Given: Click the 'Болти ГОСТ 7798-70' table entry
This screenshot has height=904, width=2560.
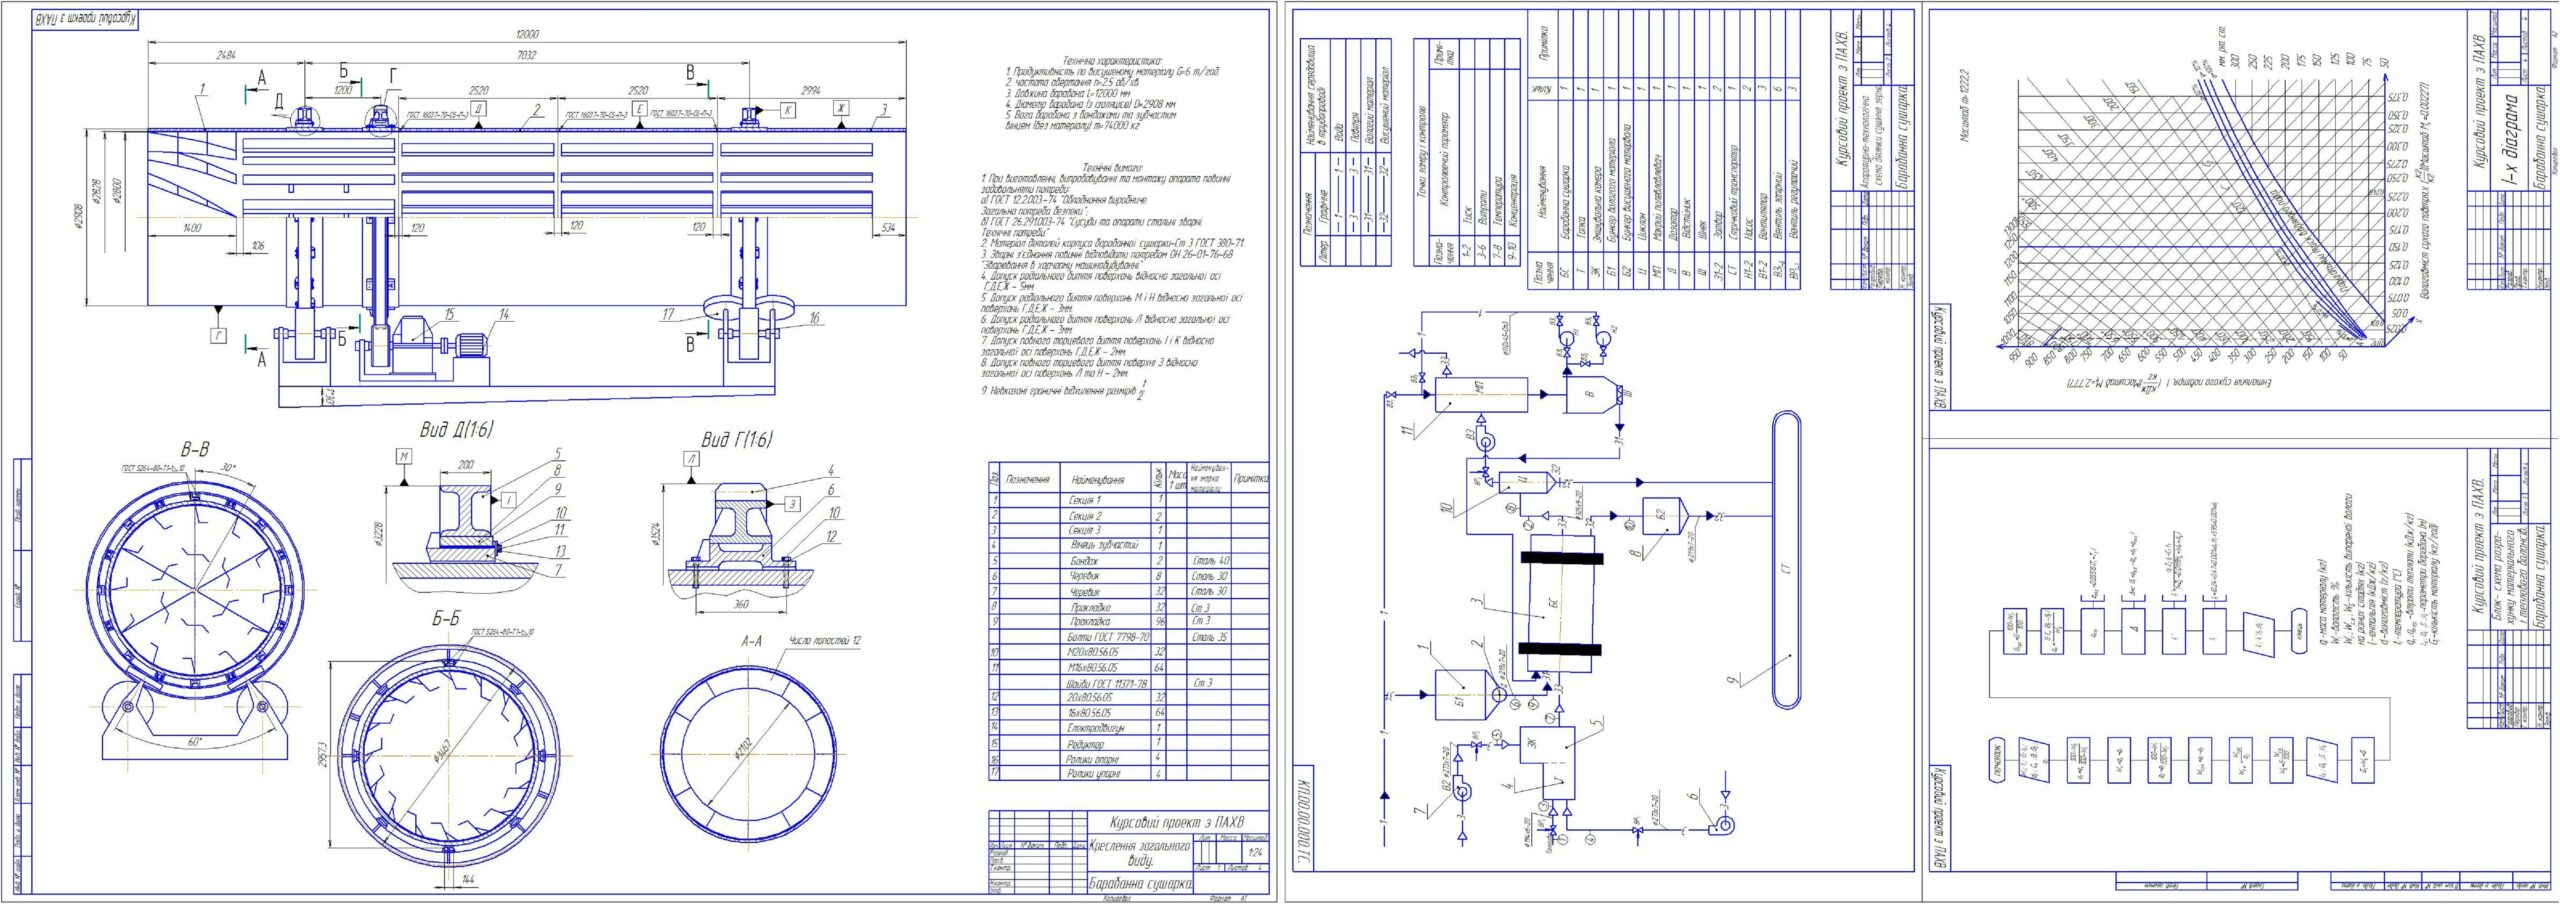Looking at the screenshot, I should pos(1108,637).
